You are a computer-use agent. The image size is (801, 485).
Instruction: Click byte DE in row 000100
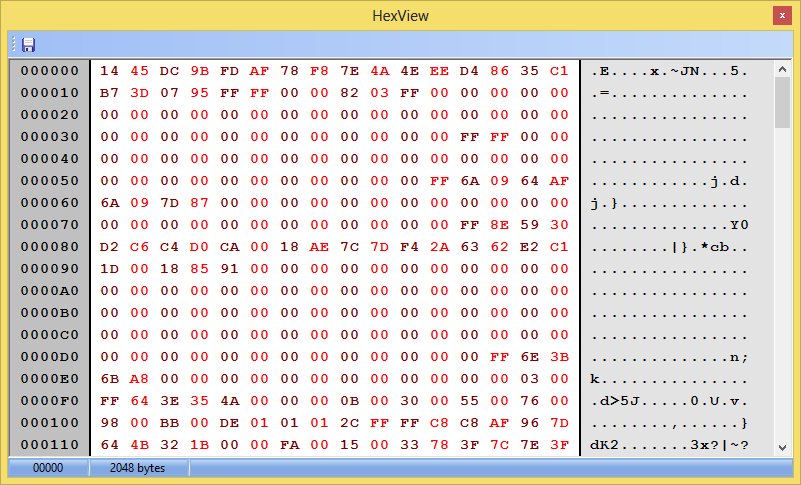coord(229,422)
